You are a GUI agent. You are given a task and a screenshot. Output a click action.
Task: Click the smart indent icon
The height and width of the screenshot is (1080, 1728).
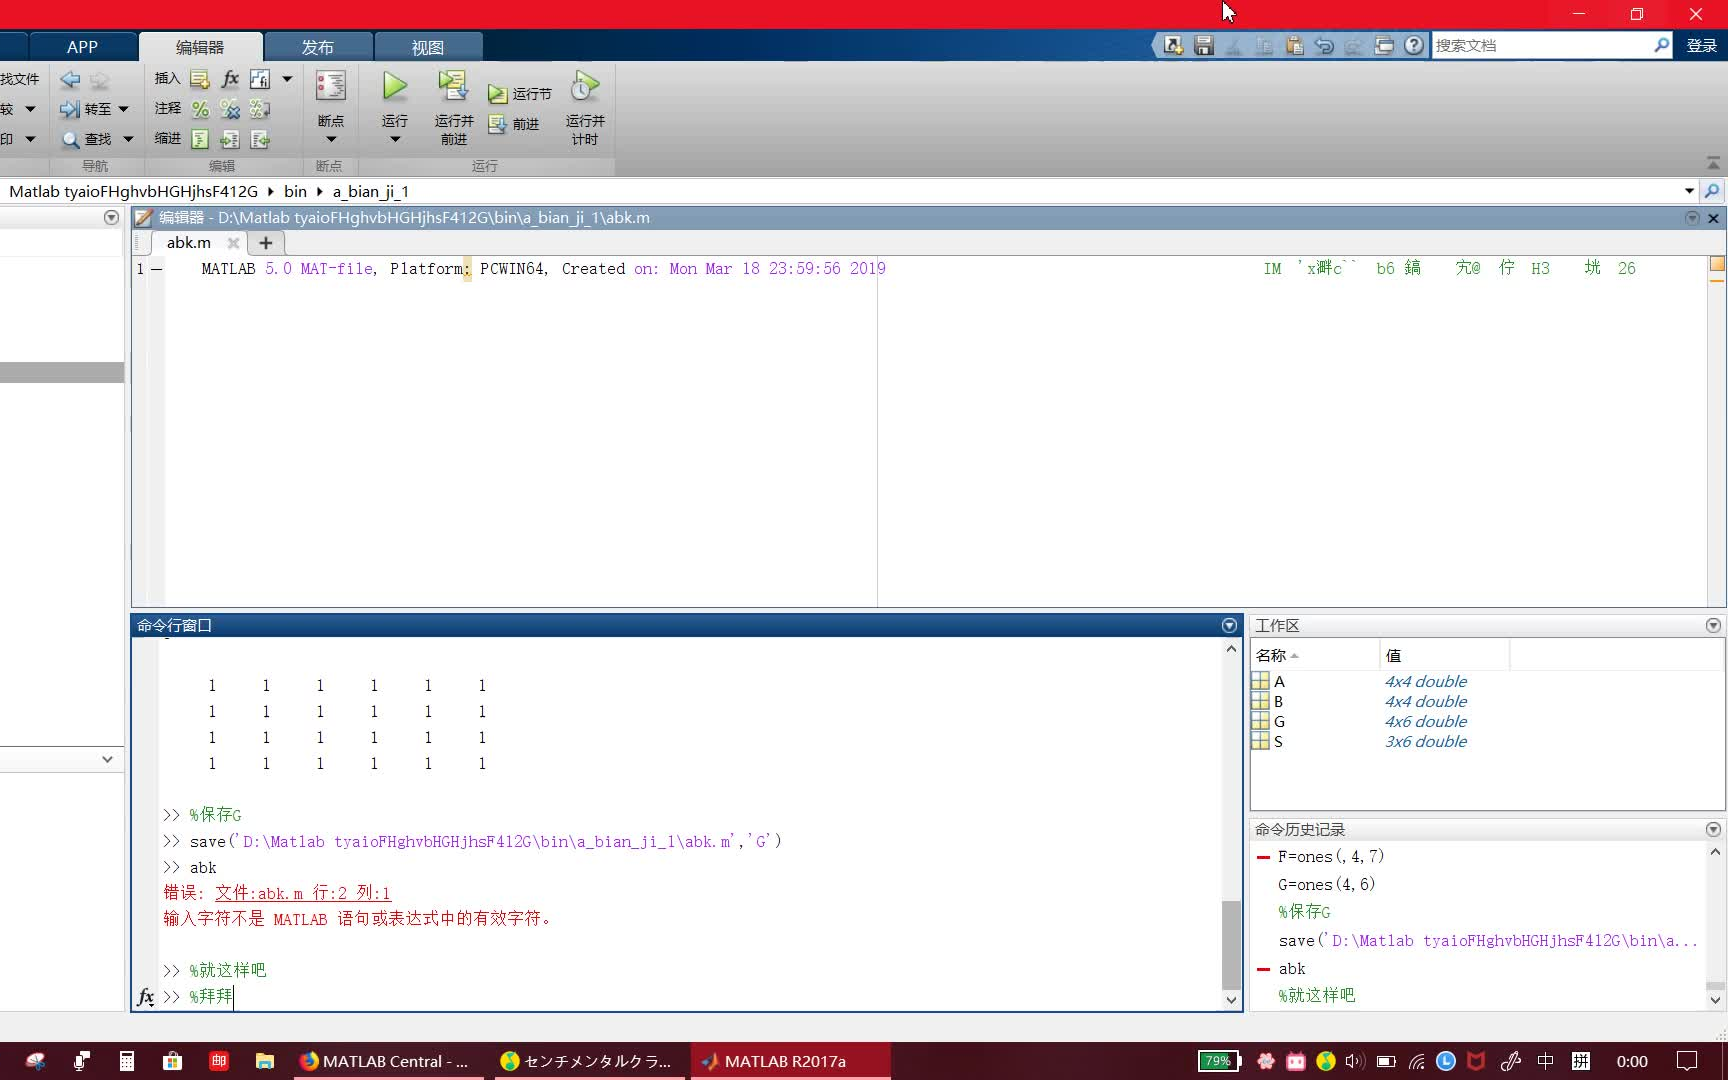tap(200, 139)
